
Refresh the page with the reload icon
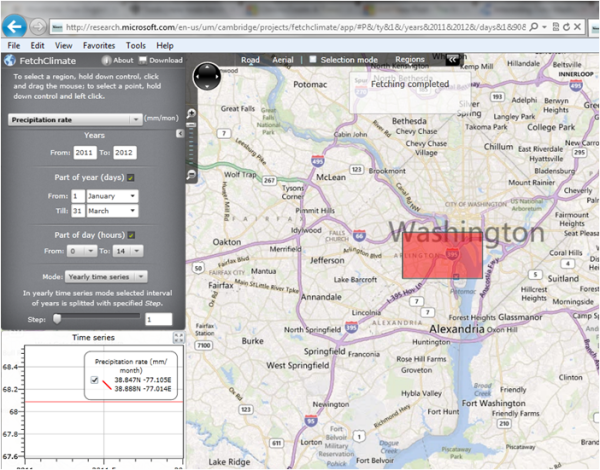coord(566,27)
